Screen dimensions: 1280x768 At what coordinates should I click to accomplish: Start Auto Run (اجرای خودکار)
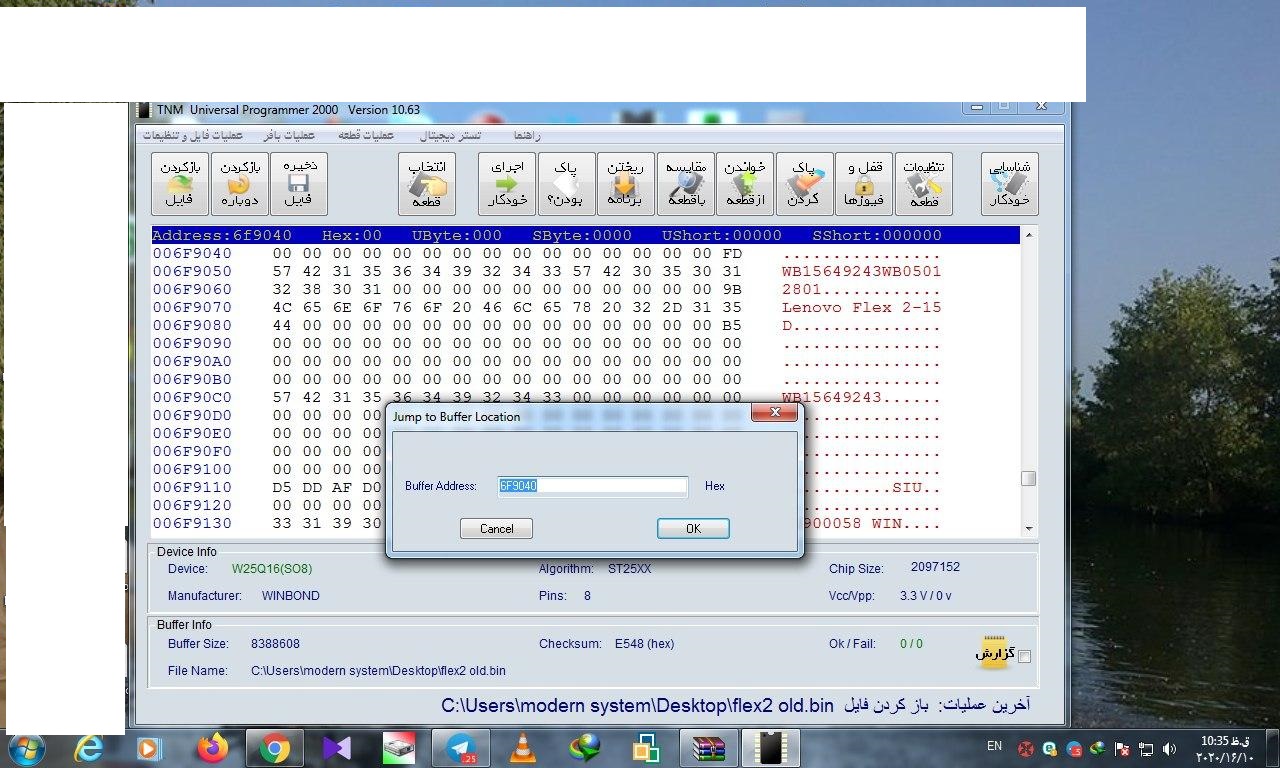click(x=507, y=184)
